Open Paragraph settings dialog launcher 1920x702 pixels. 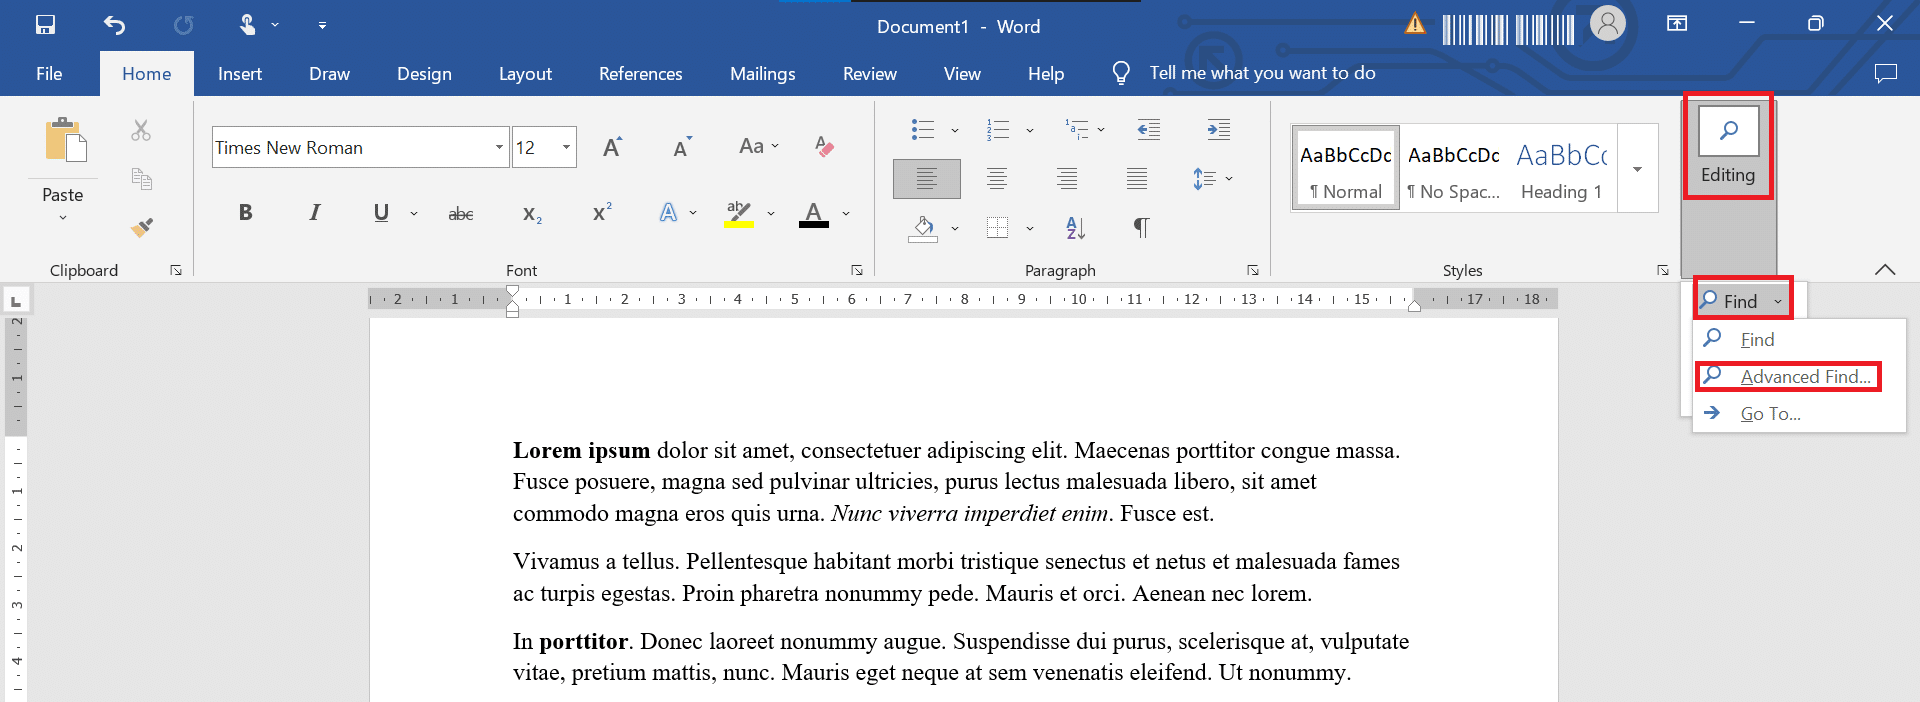1253,270
